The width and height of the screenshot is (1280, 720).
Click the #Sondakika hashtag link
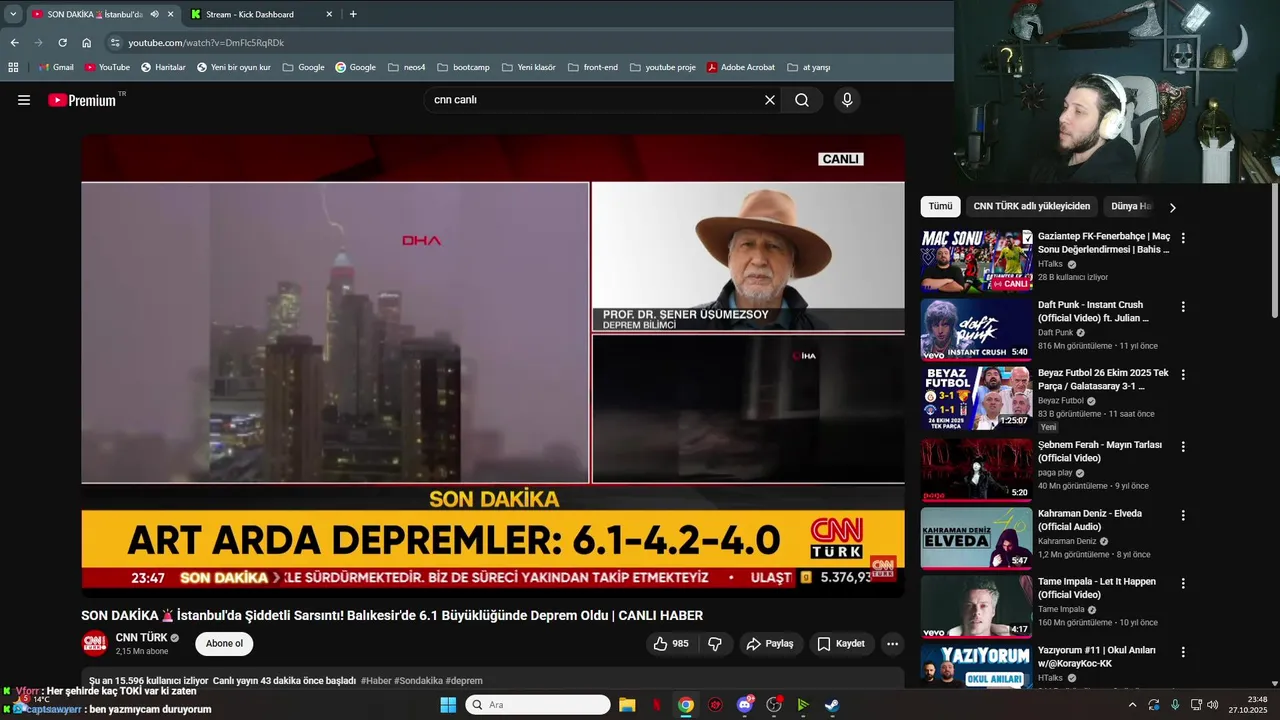[418, 681]
